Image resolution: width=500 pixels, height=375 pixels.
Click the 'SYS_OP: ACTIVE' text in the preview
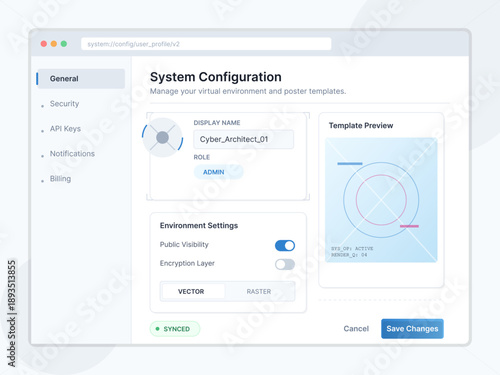click(x=352, y=249)
